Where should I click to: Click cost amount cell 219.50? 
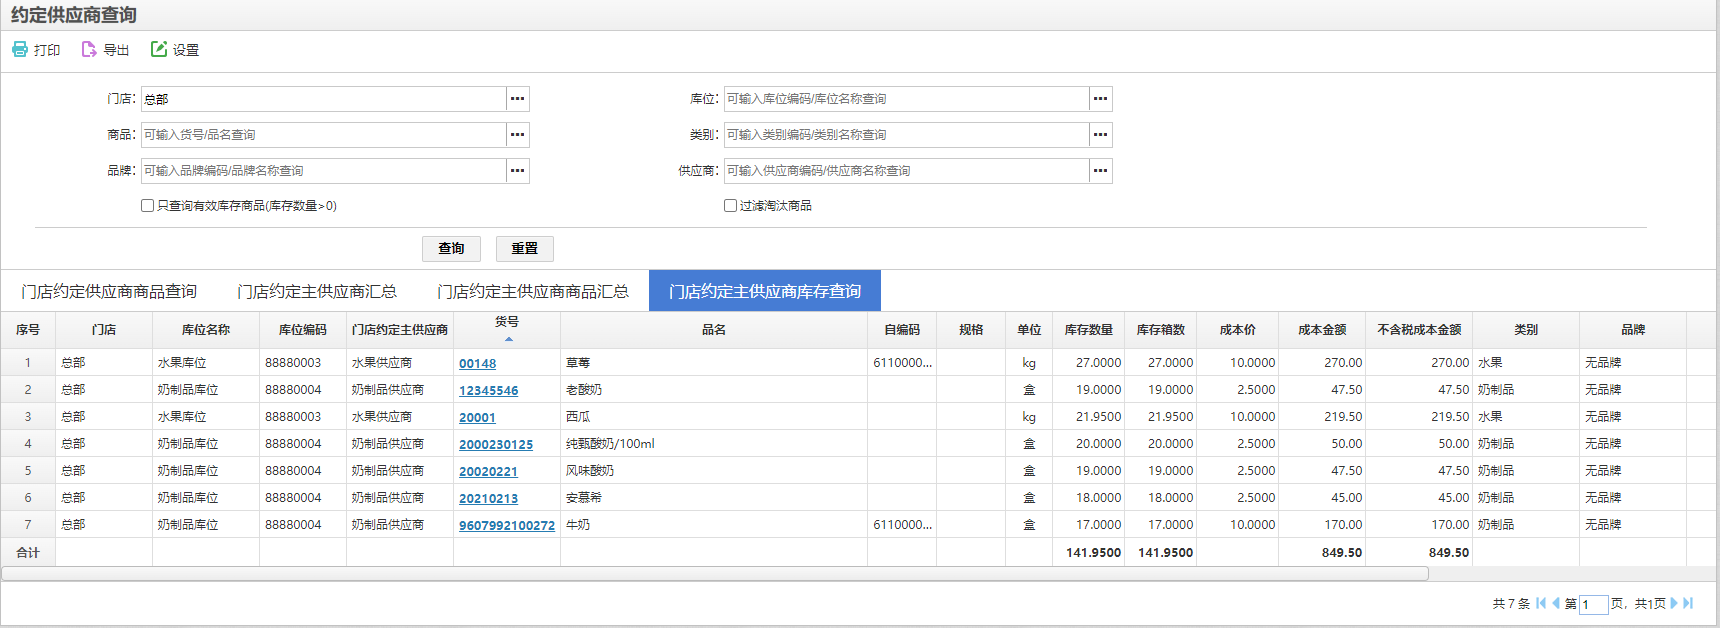1322,417
